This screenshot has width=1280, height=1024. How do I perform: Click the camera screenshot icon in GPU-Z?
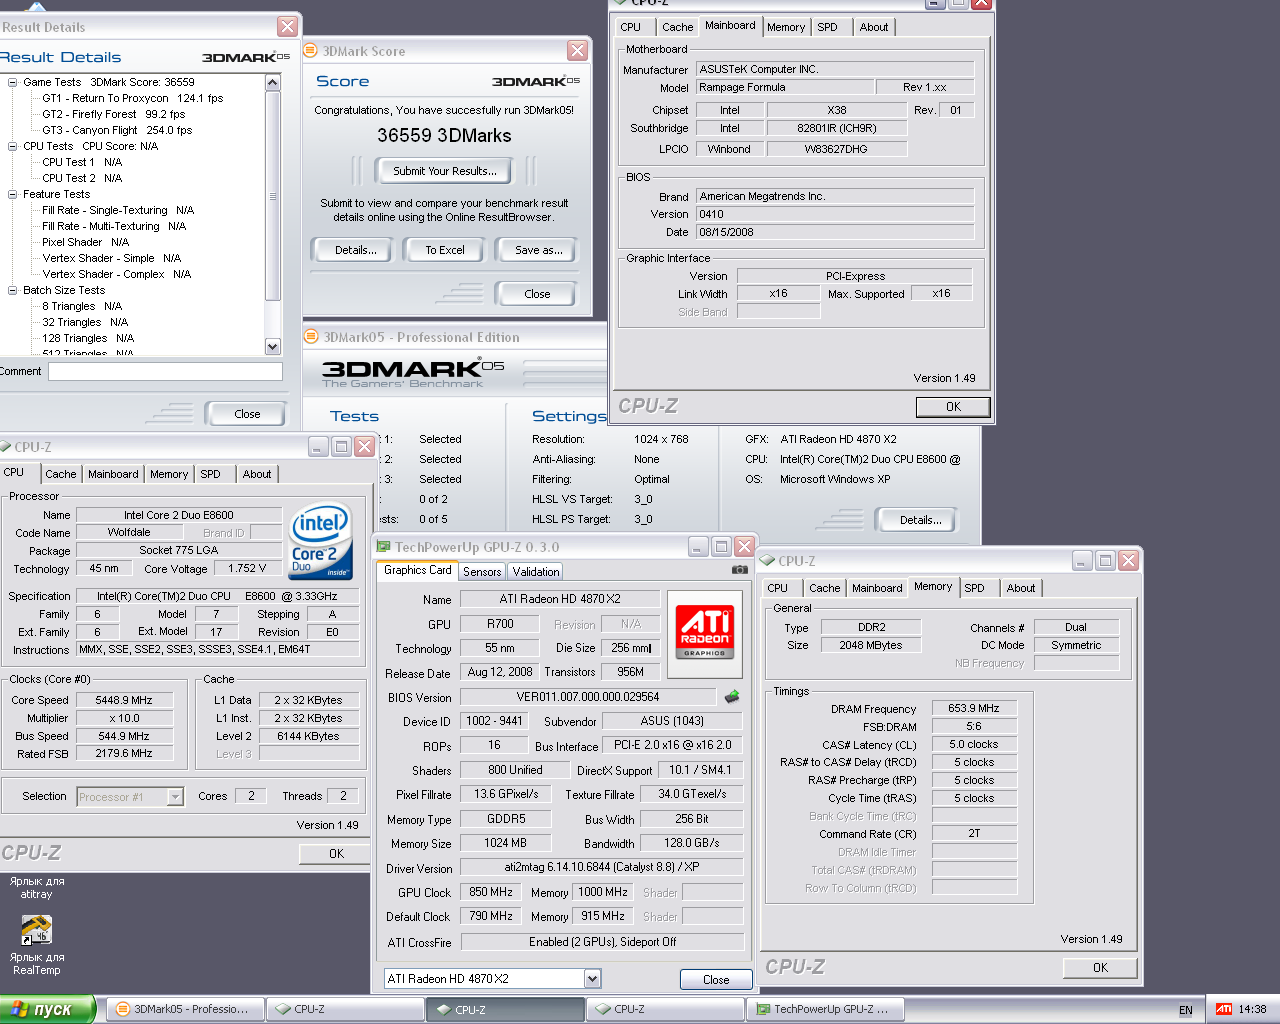click(740, 569)
